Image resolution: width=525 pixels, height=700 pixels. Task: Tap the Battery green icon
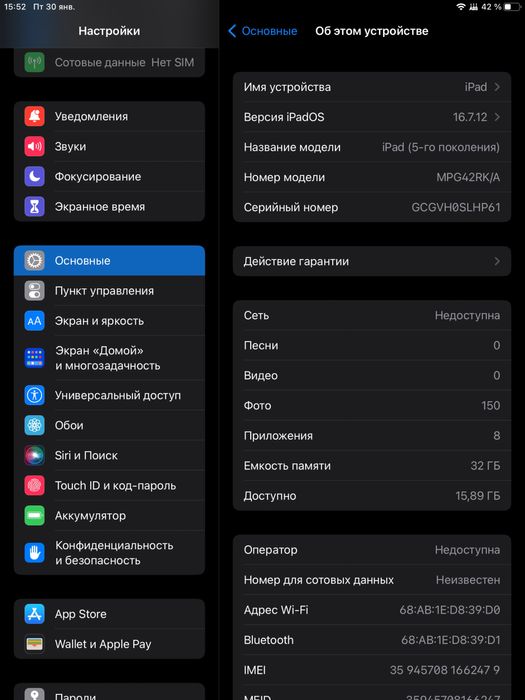[x=34, y=516]
